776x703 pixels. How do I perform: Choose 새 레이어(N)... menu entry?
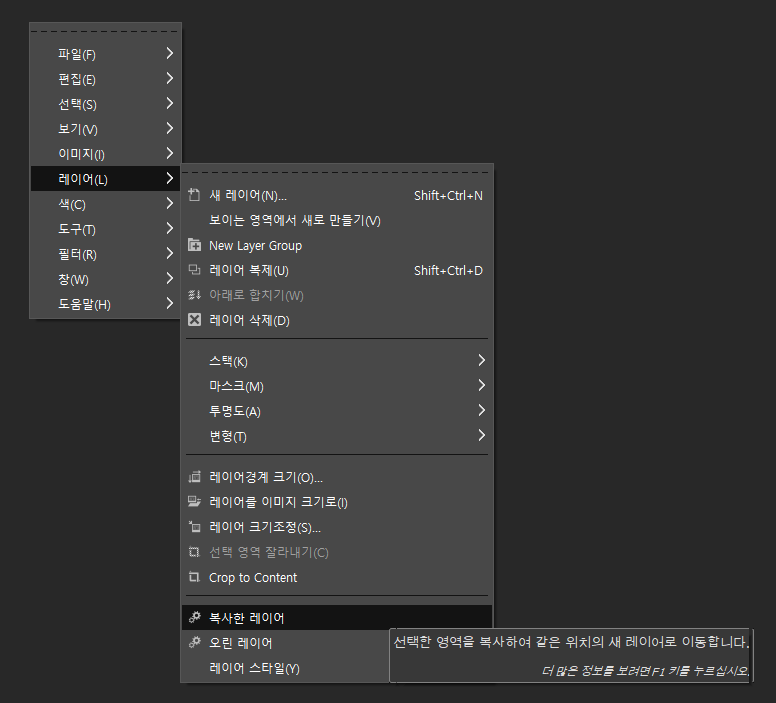pos(337,195)
